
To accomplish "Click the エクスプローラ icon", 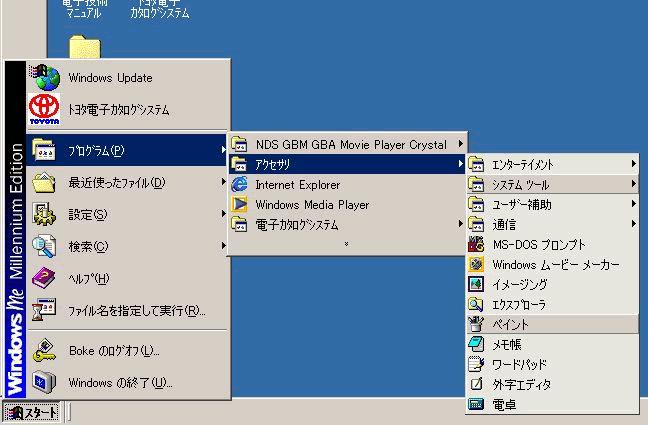I will pyautogui.click(x=476, y=304).
